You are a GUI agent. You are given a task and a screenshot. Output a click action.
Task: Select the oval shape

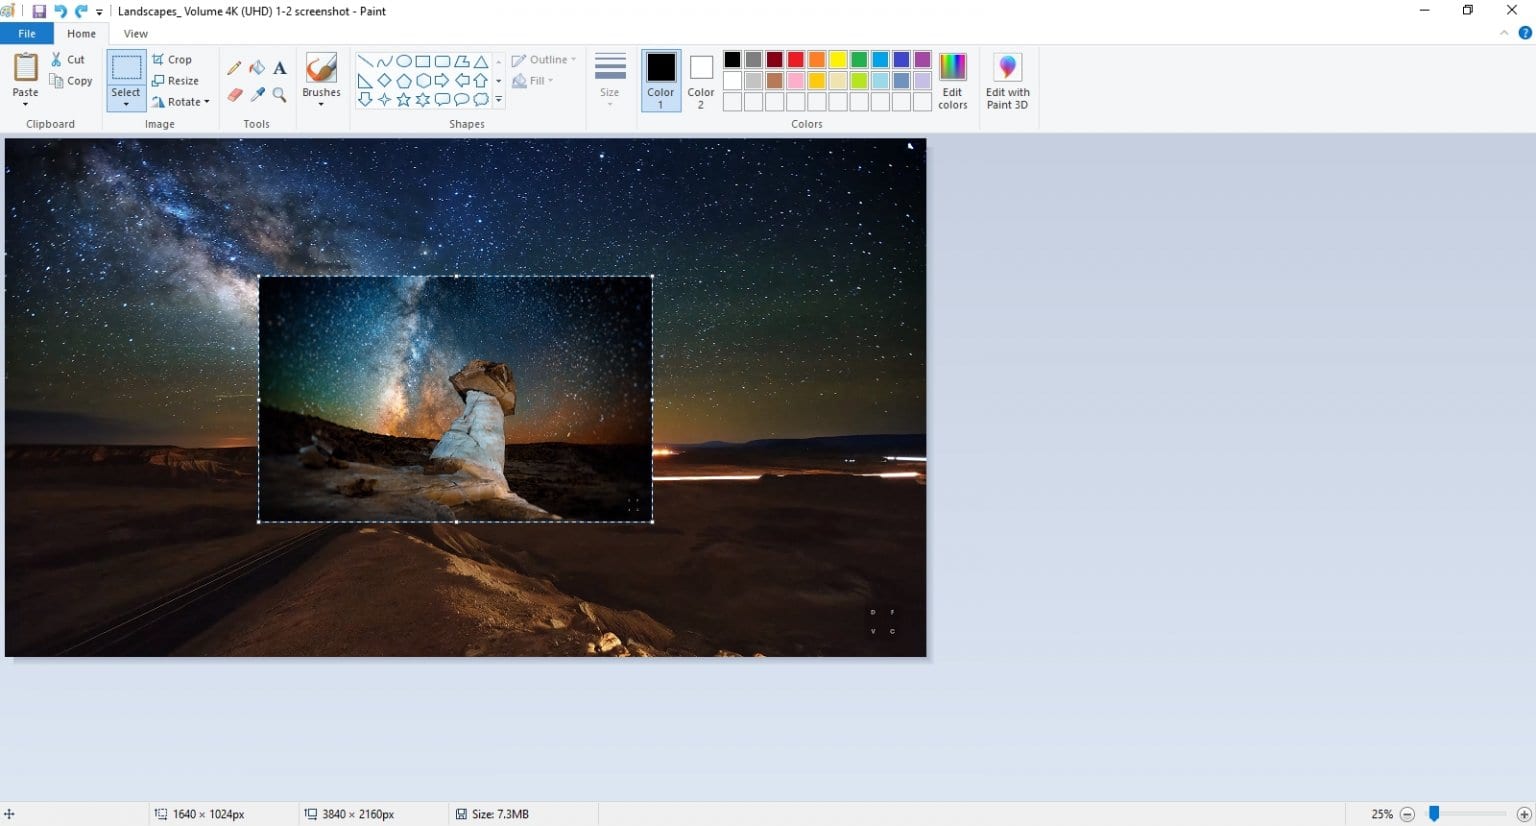point(404,61)
